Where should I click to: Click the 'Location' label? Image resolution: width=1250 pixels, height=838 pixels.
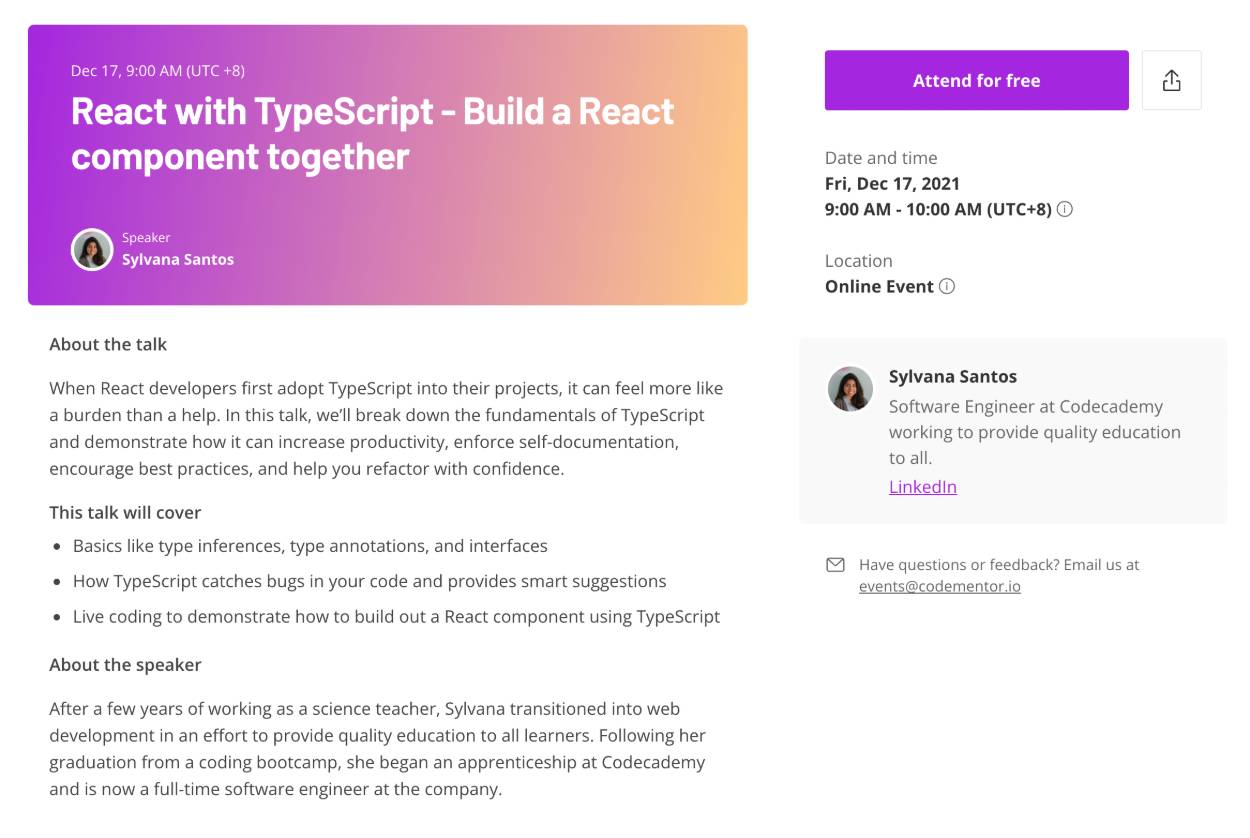(858, 261)
